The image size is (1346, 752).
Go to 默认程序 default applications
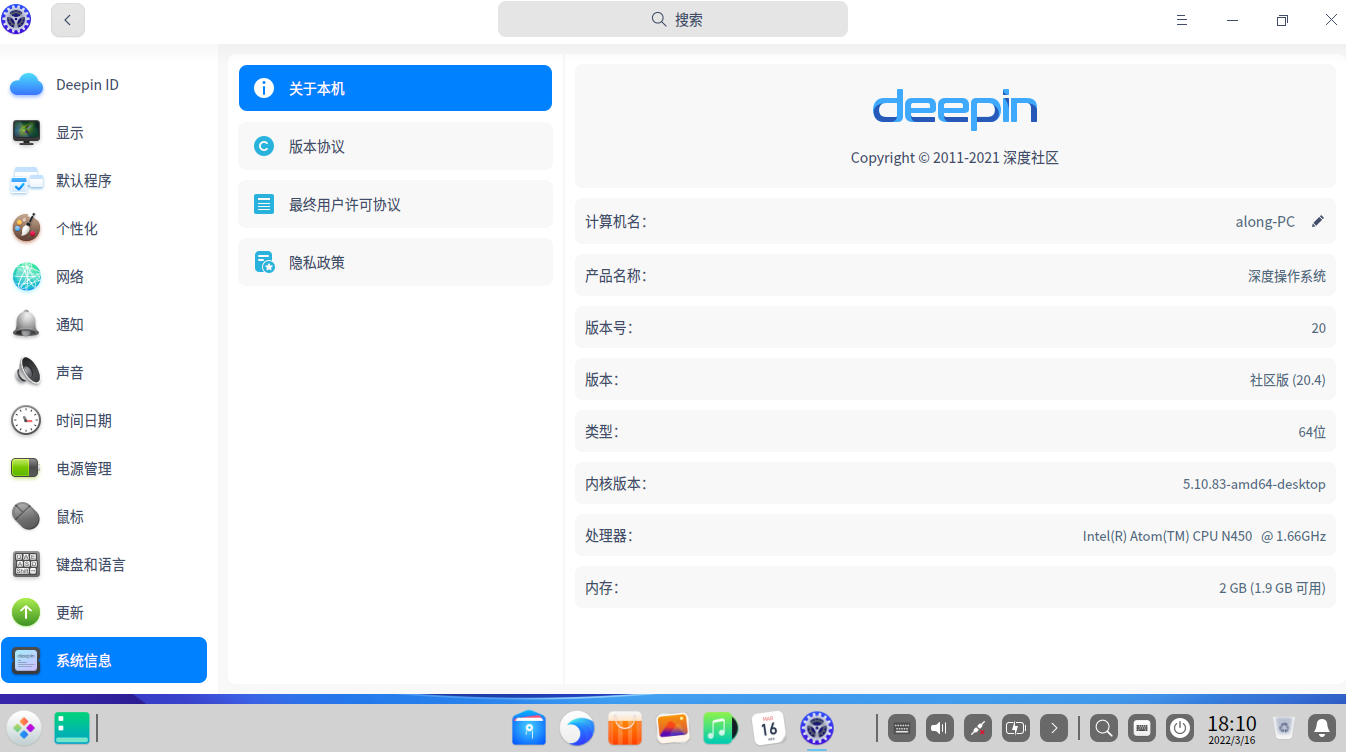(x=104, y=181)
